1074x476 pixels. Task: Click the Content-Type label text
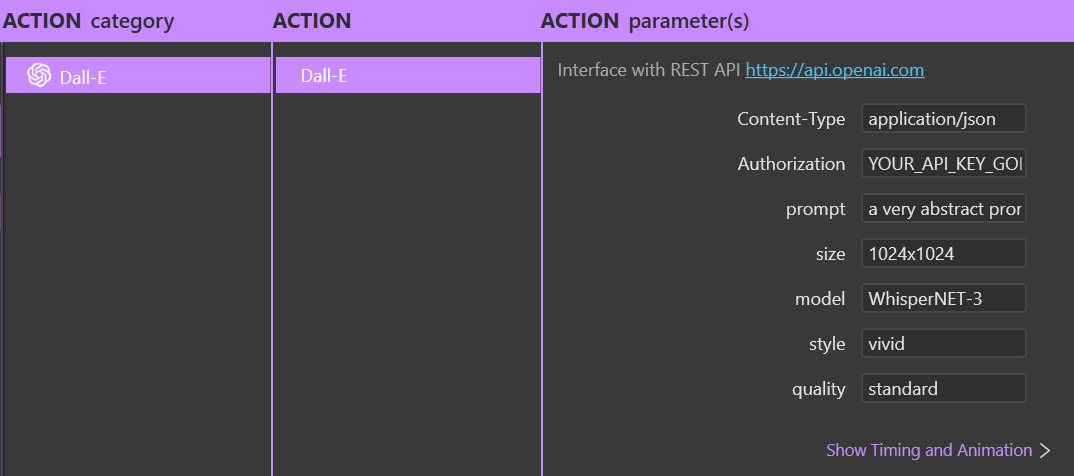click(x=791, y=118)
